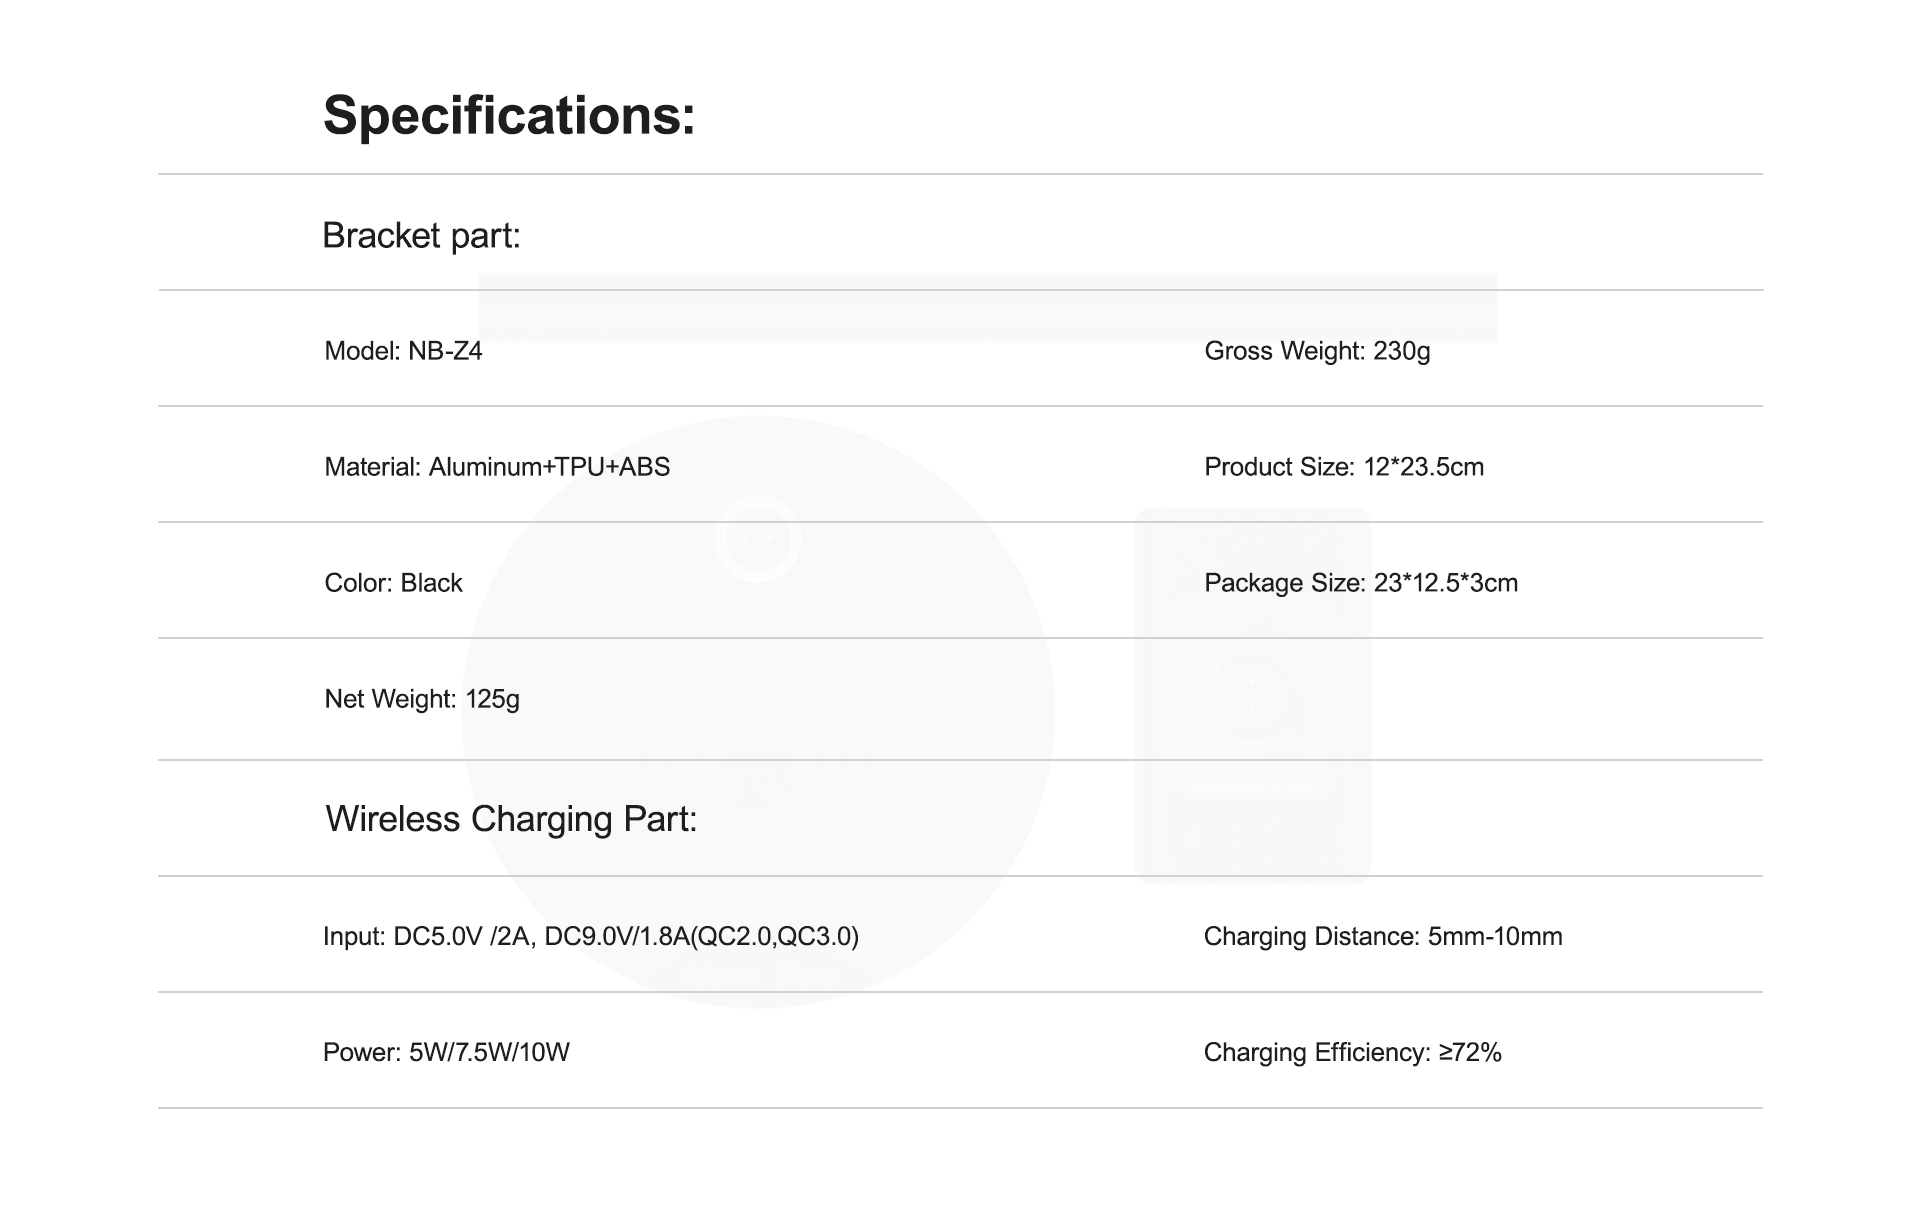Select Charging Distance: 5mm-10mm text
This screenshot has height=1210, width=1920.
[1383, 937]
